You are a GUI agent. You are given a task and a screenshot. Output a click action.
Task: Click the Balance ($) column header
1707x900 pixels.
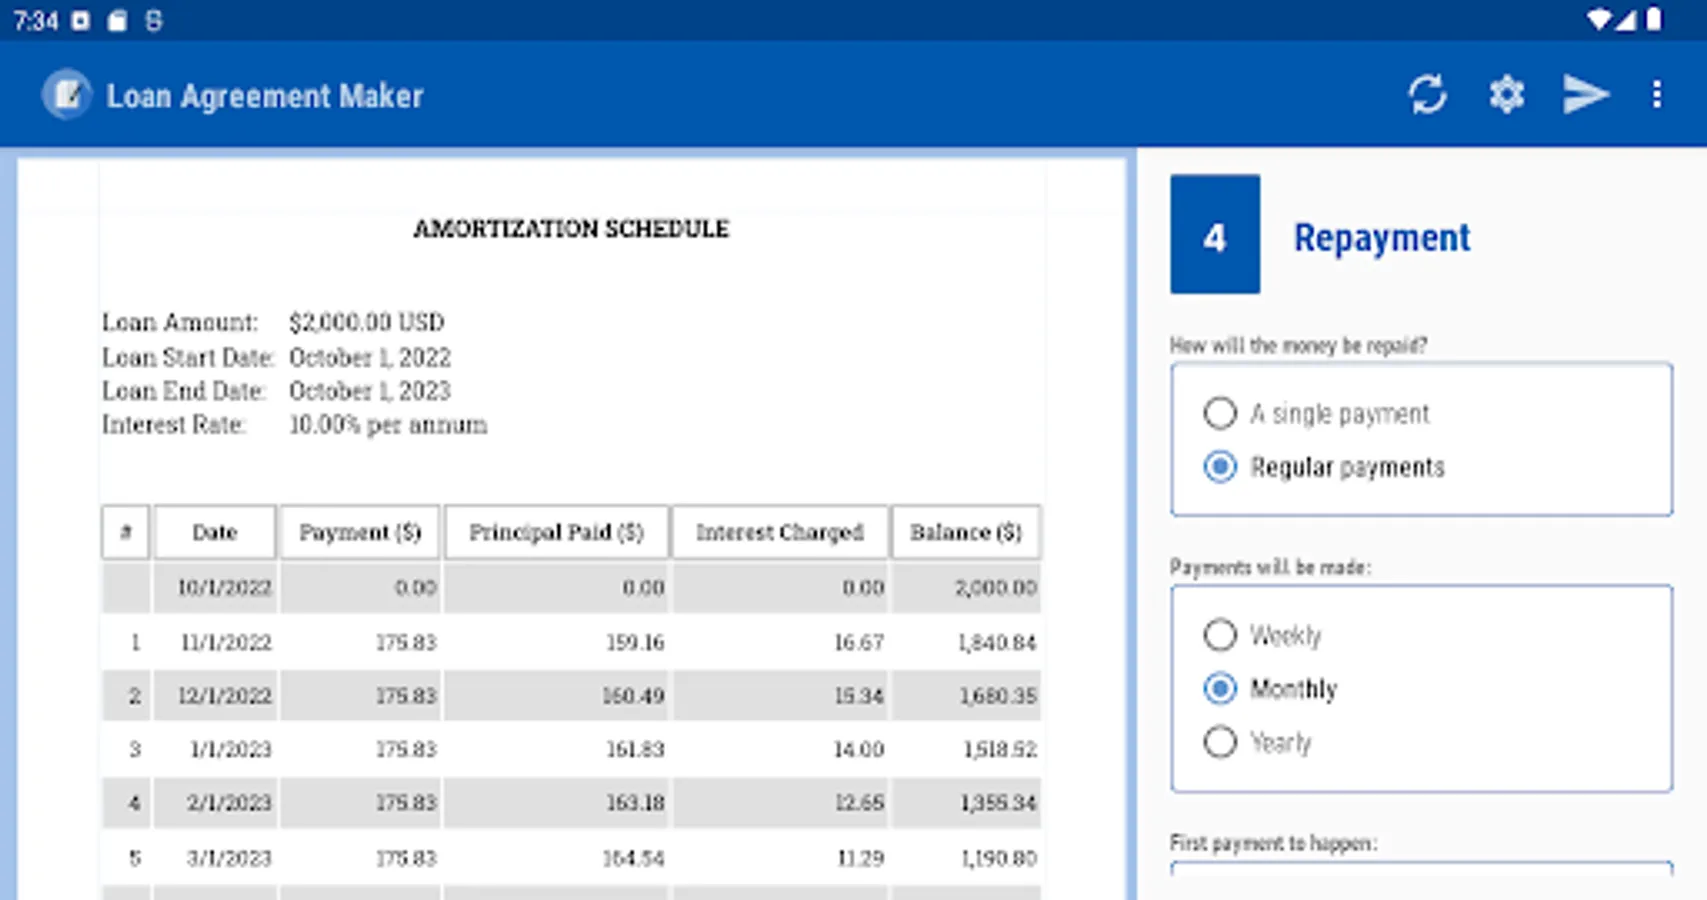click(965, 532)
